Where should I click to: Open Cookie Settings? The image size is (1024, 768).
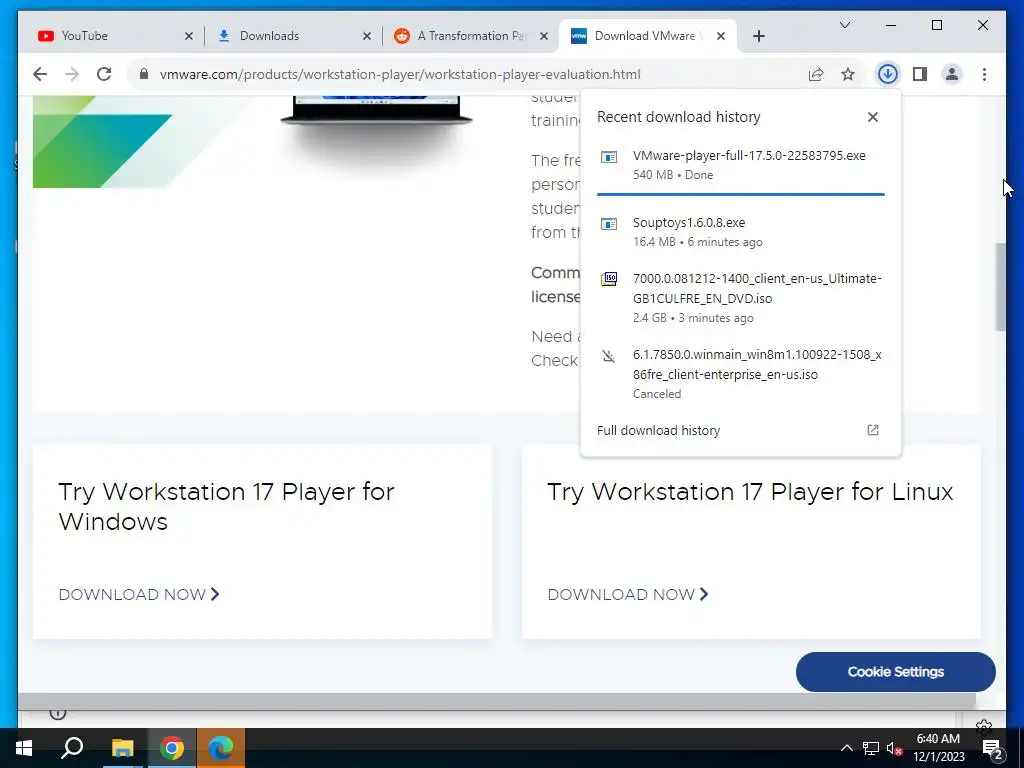click(895, 672)
